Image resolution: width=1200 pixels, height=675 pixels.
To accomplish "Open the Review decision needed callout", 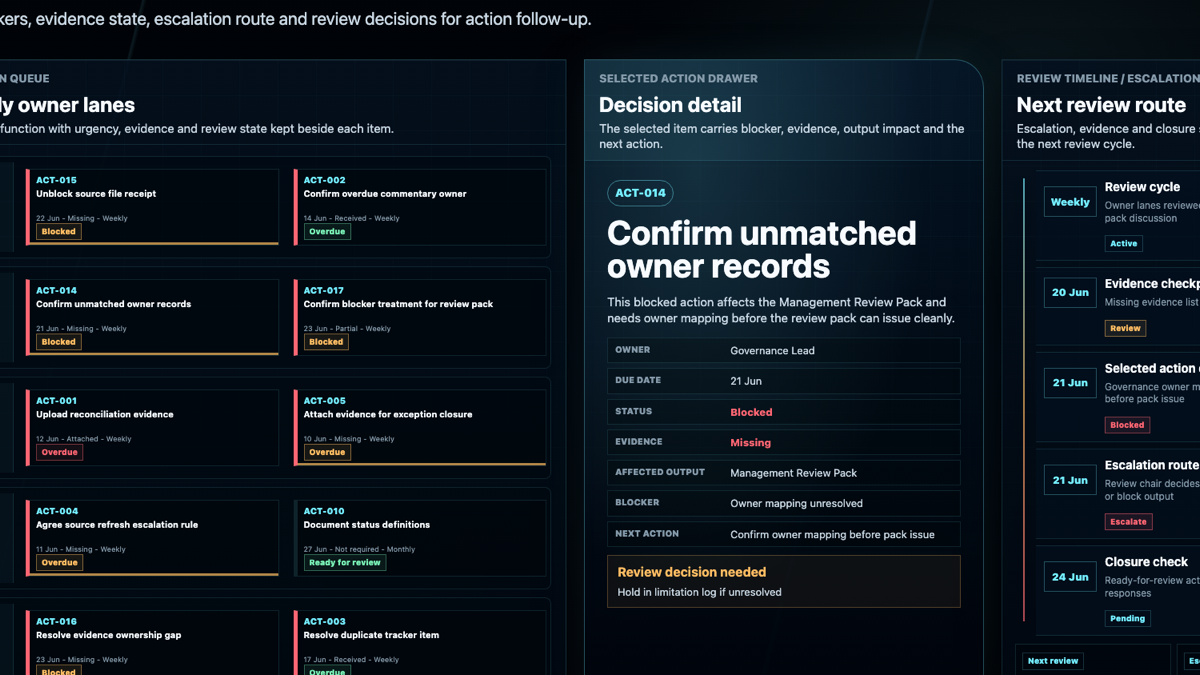I will pos(783,581).
